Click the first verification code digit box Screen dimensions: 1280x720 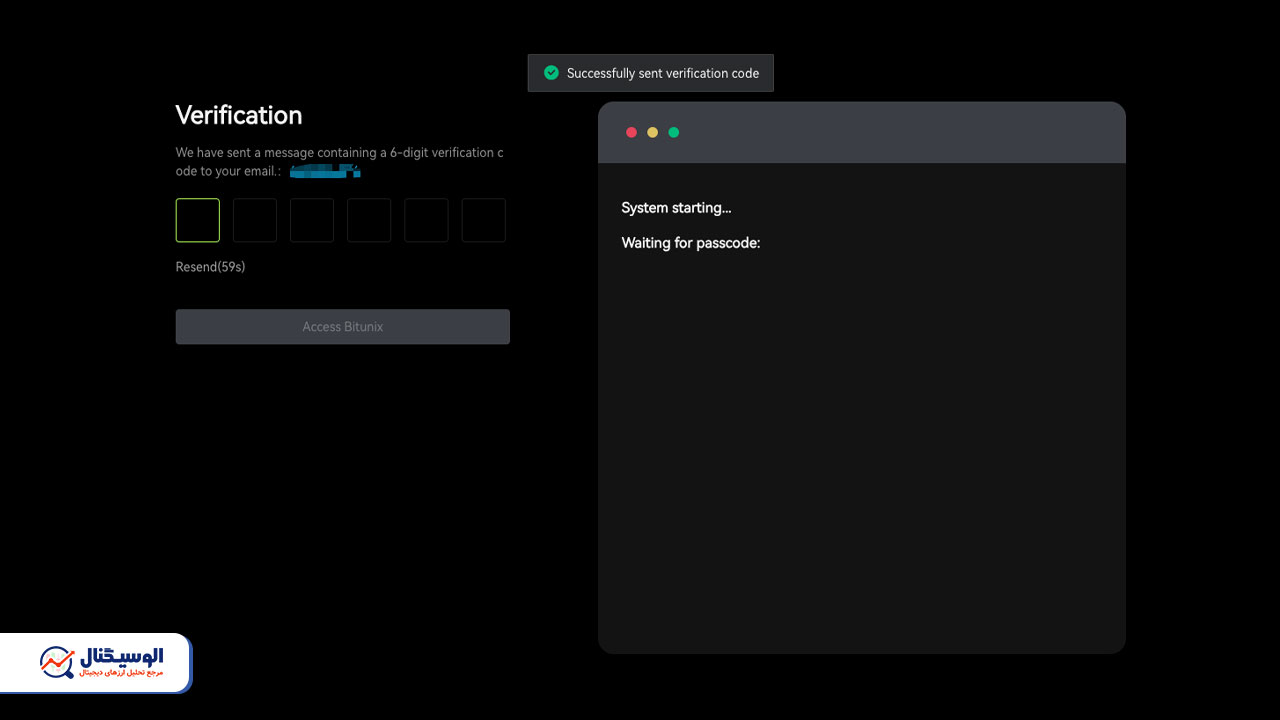[x=198, y=220]
